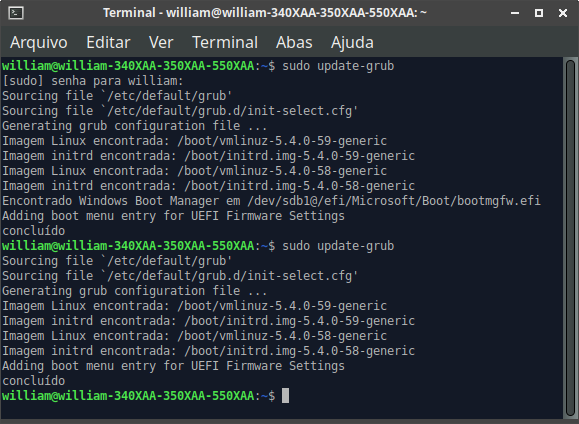Click last 'Adding boot menu entry' line
The image size is (579, 424).
pos(173,366)
